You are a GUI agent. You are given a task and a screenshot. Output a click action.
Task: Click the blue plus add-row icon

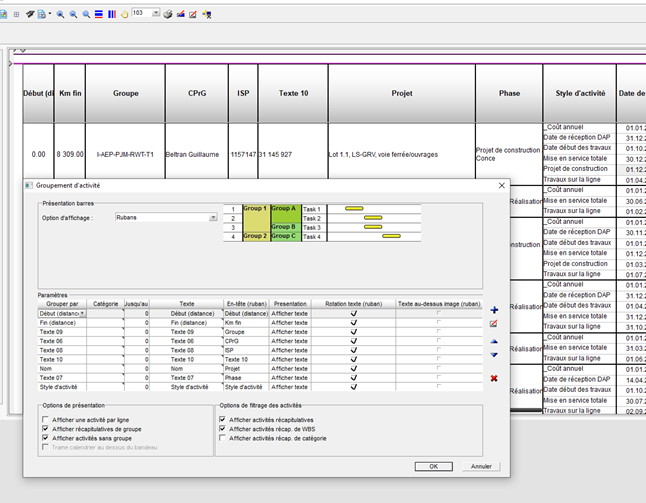click(494, 311)
